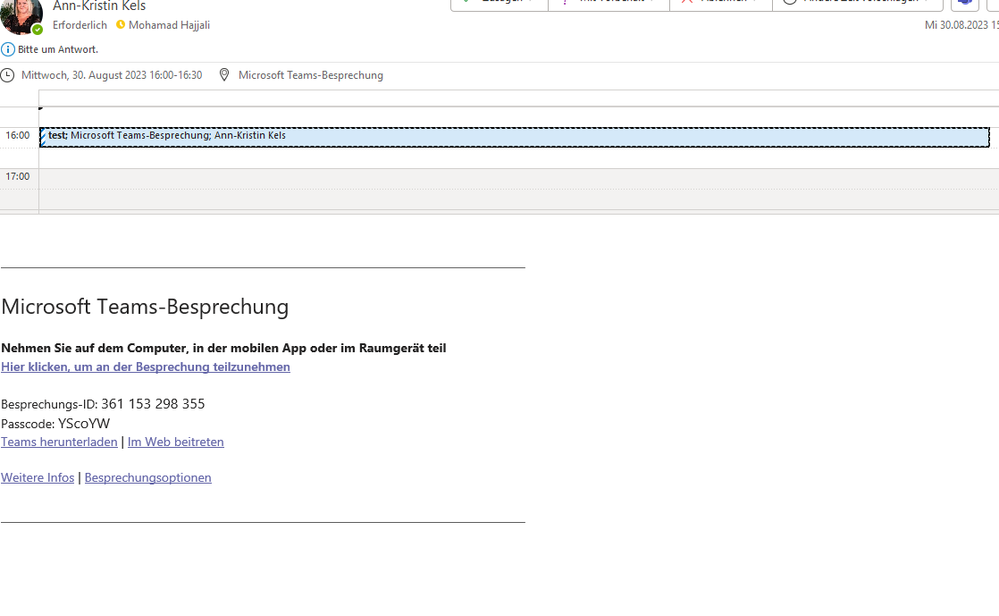Click the link to join the Besprechung
This screenshot has height=616, width=999.
click(145, 367)
